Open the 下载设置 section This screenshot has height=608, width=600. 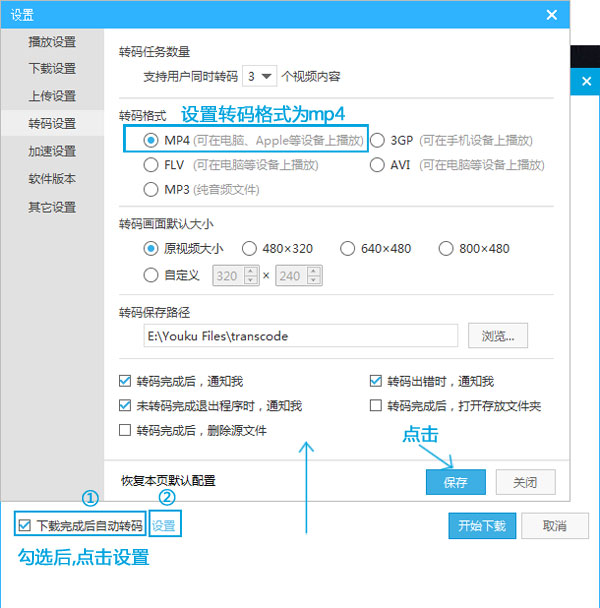click(52, 69)
